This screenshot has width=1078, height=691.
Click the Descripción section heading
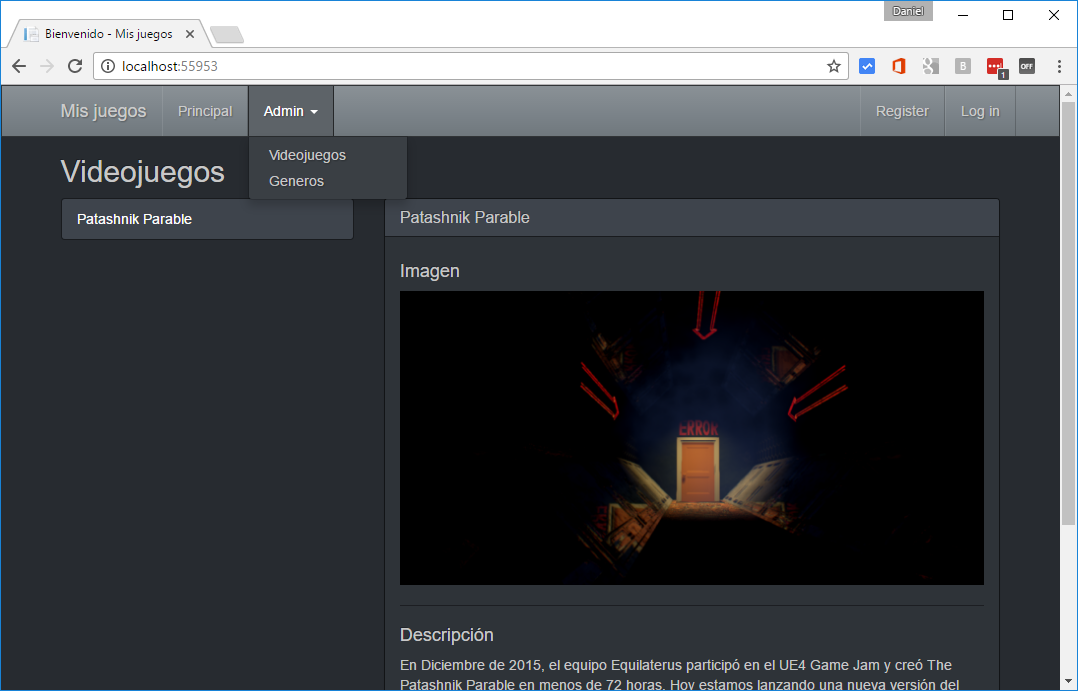(x=447, y=635)
